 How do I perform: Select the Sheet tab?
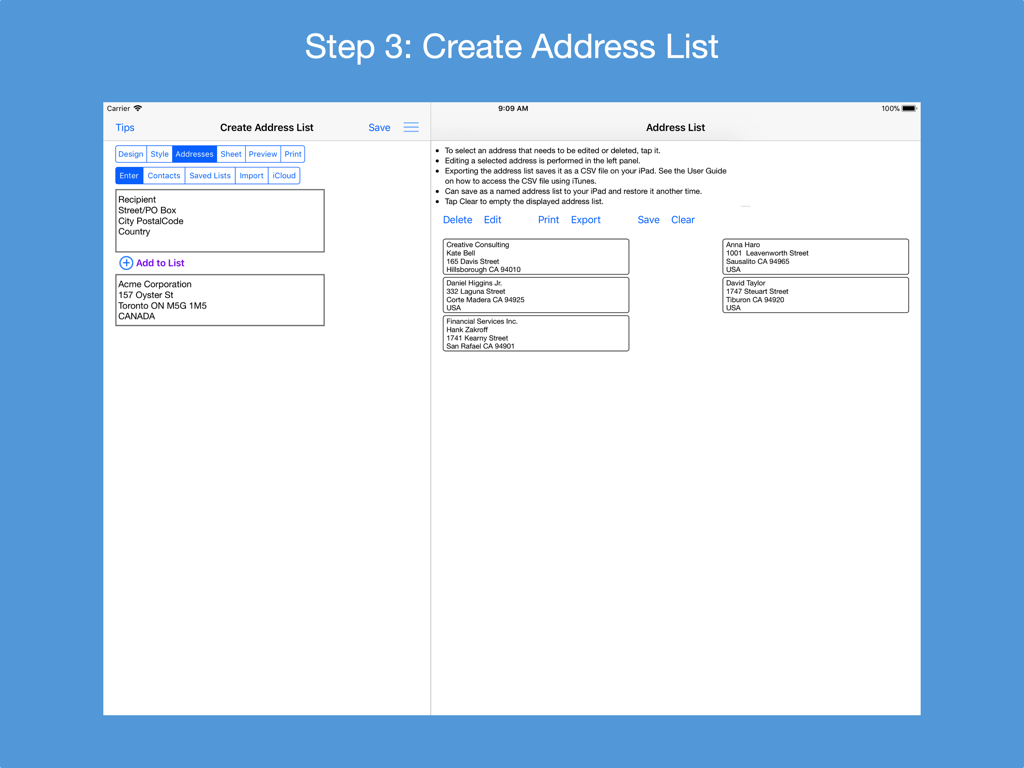230,153
